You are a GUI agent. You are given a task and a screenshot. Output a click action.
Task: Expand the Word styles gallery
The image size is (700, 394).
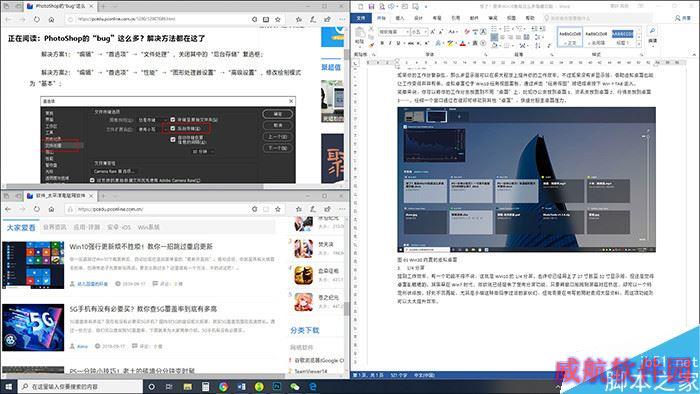(639, 44)
